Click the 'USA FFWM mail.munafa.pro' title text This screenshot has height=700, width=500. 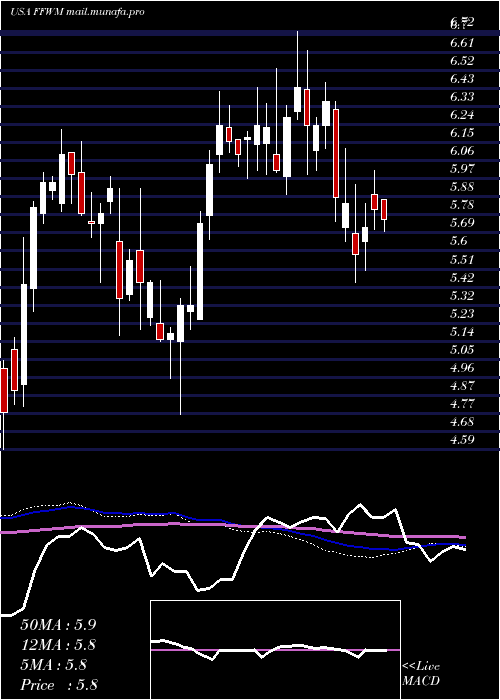(x=77, y=12)
